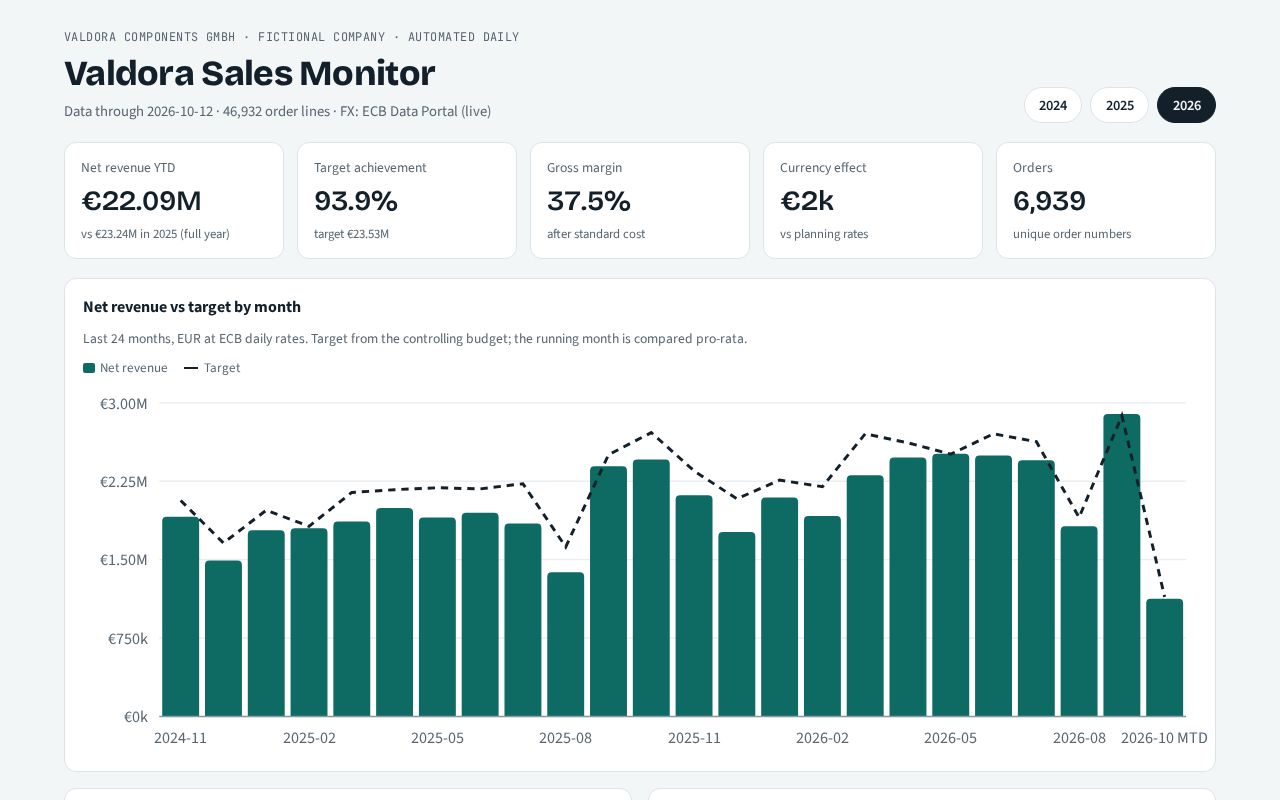Select the €750k y-axis label
Image resolution: width=1280 pixels, height=800 pixels.
click(x=128, y=639)
